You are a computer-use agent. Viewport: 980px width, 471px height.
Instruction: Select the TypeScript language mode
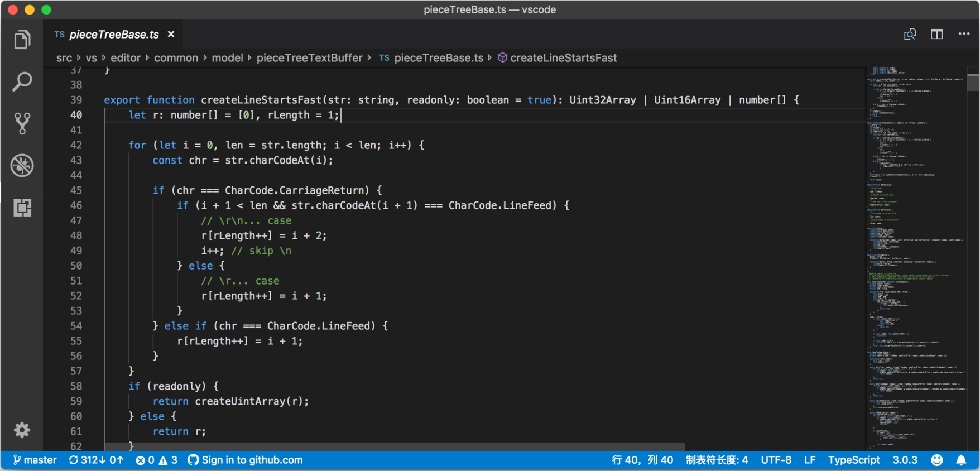pyautogui.click(x=854, y=460)
